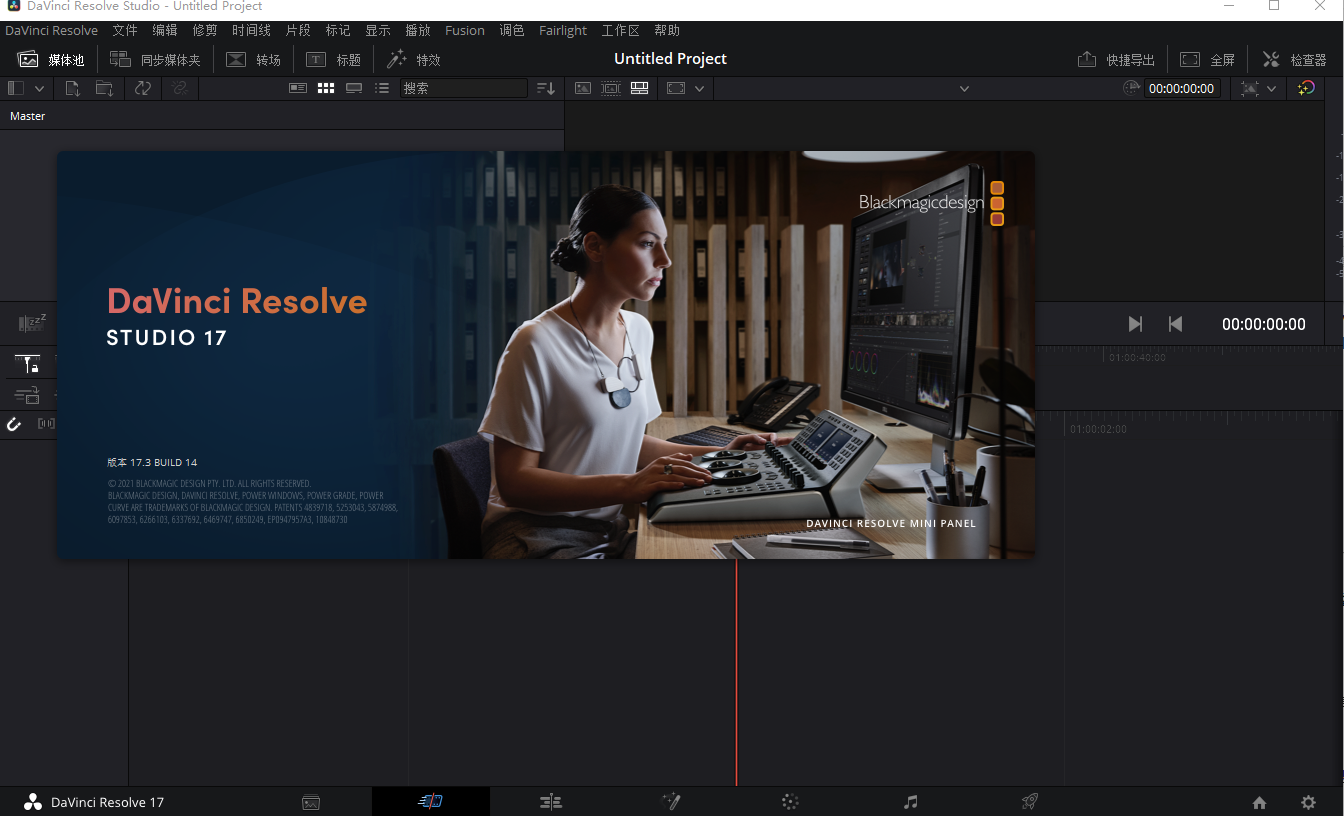This screenshot has width=1344, height=816.
Task: Expand the safe area options dropdown
Action: click(700, 88)
